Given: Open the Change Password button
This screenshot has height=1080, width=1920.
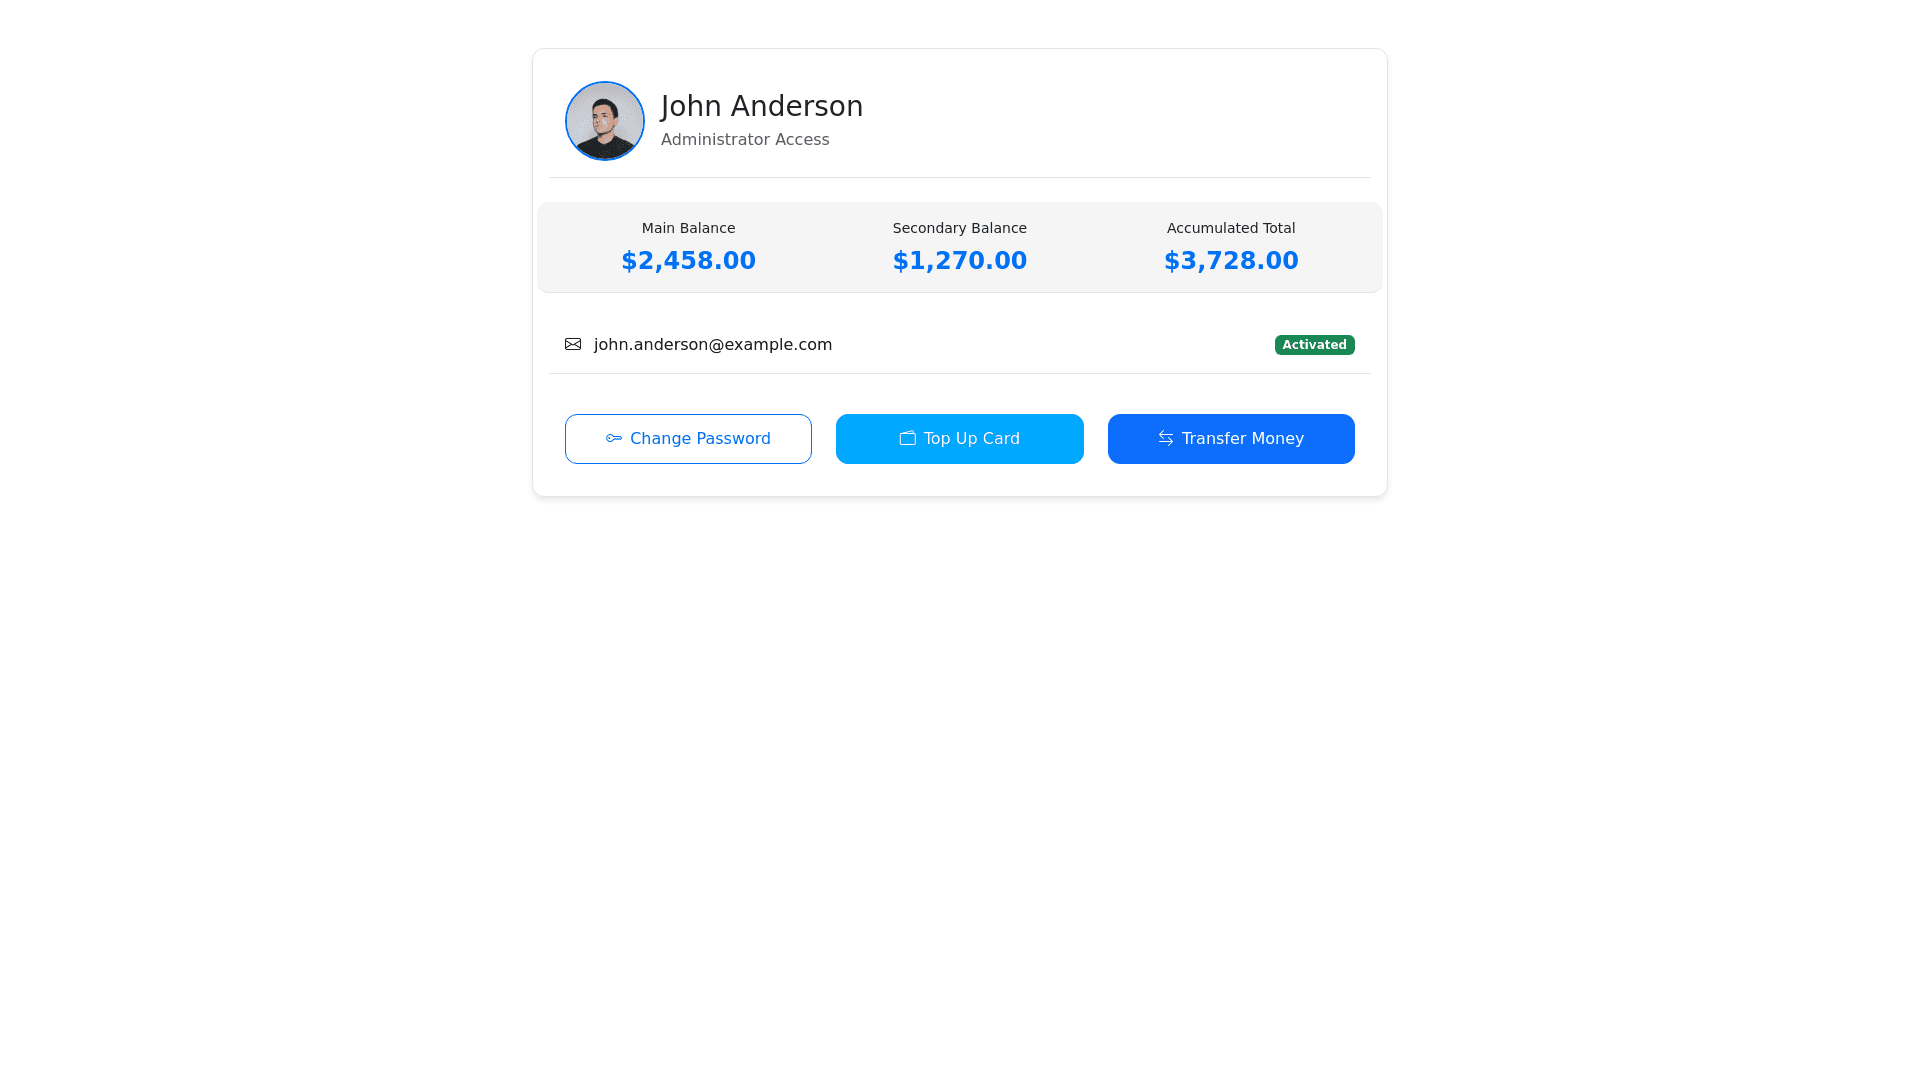Looking at the screenshot, I should tap(688, 439).
